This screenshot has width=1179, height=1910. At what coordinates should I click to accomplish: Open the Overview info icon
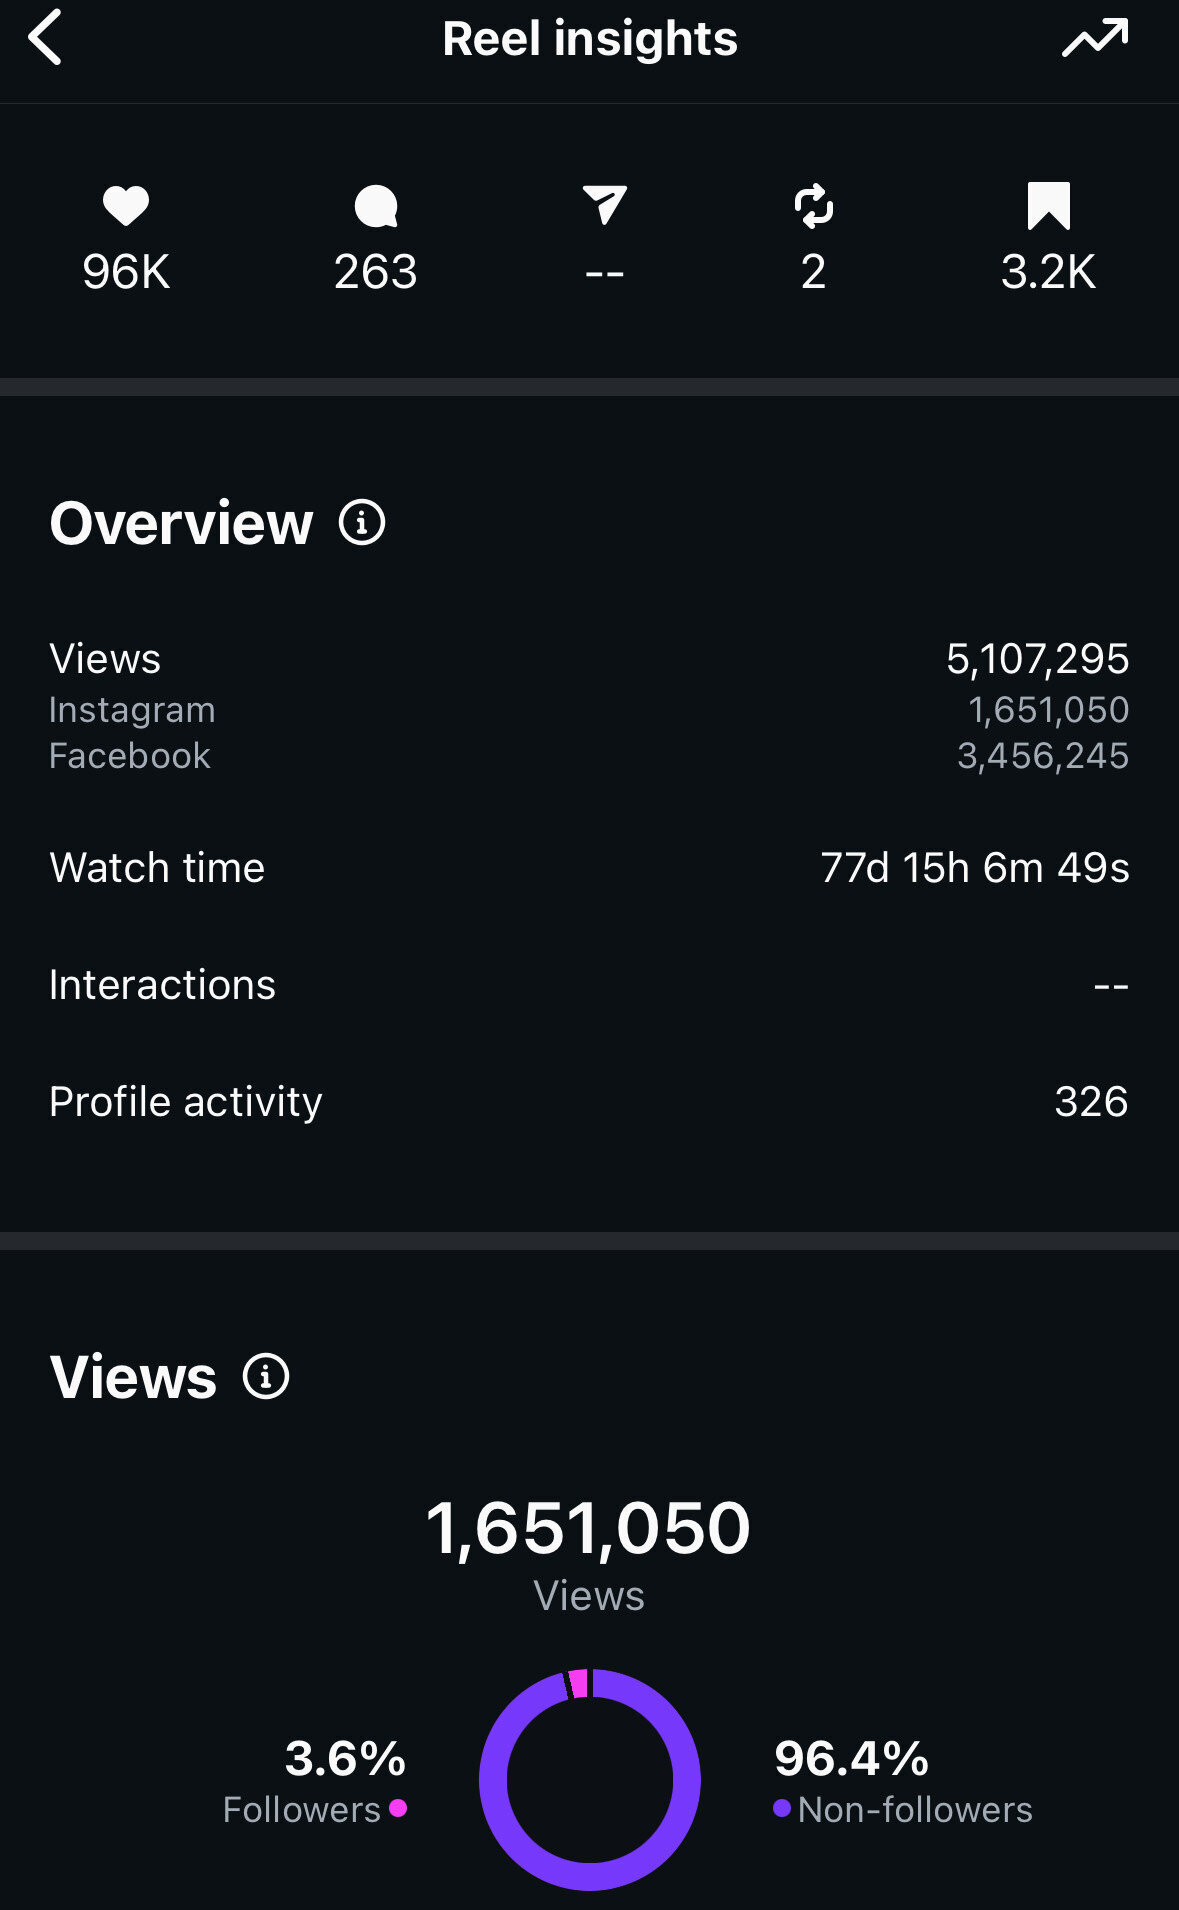[362, 522]
